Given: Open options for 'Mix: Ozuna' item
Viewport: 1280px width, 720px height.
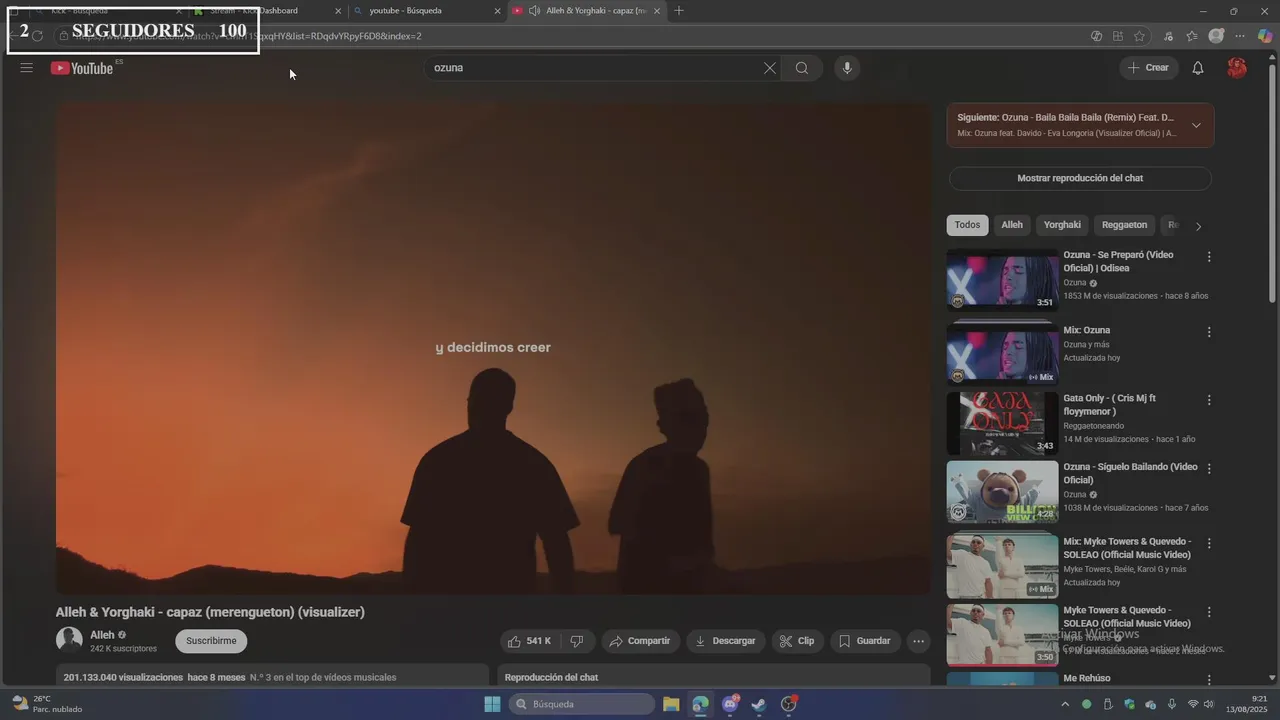Looking at the screenshot, I should [1209, 332].
